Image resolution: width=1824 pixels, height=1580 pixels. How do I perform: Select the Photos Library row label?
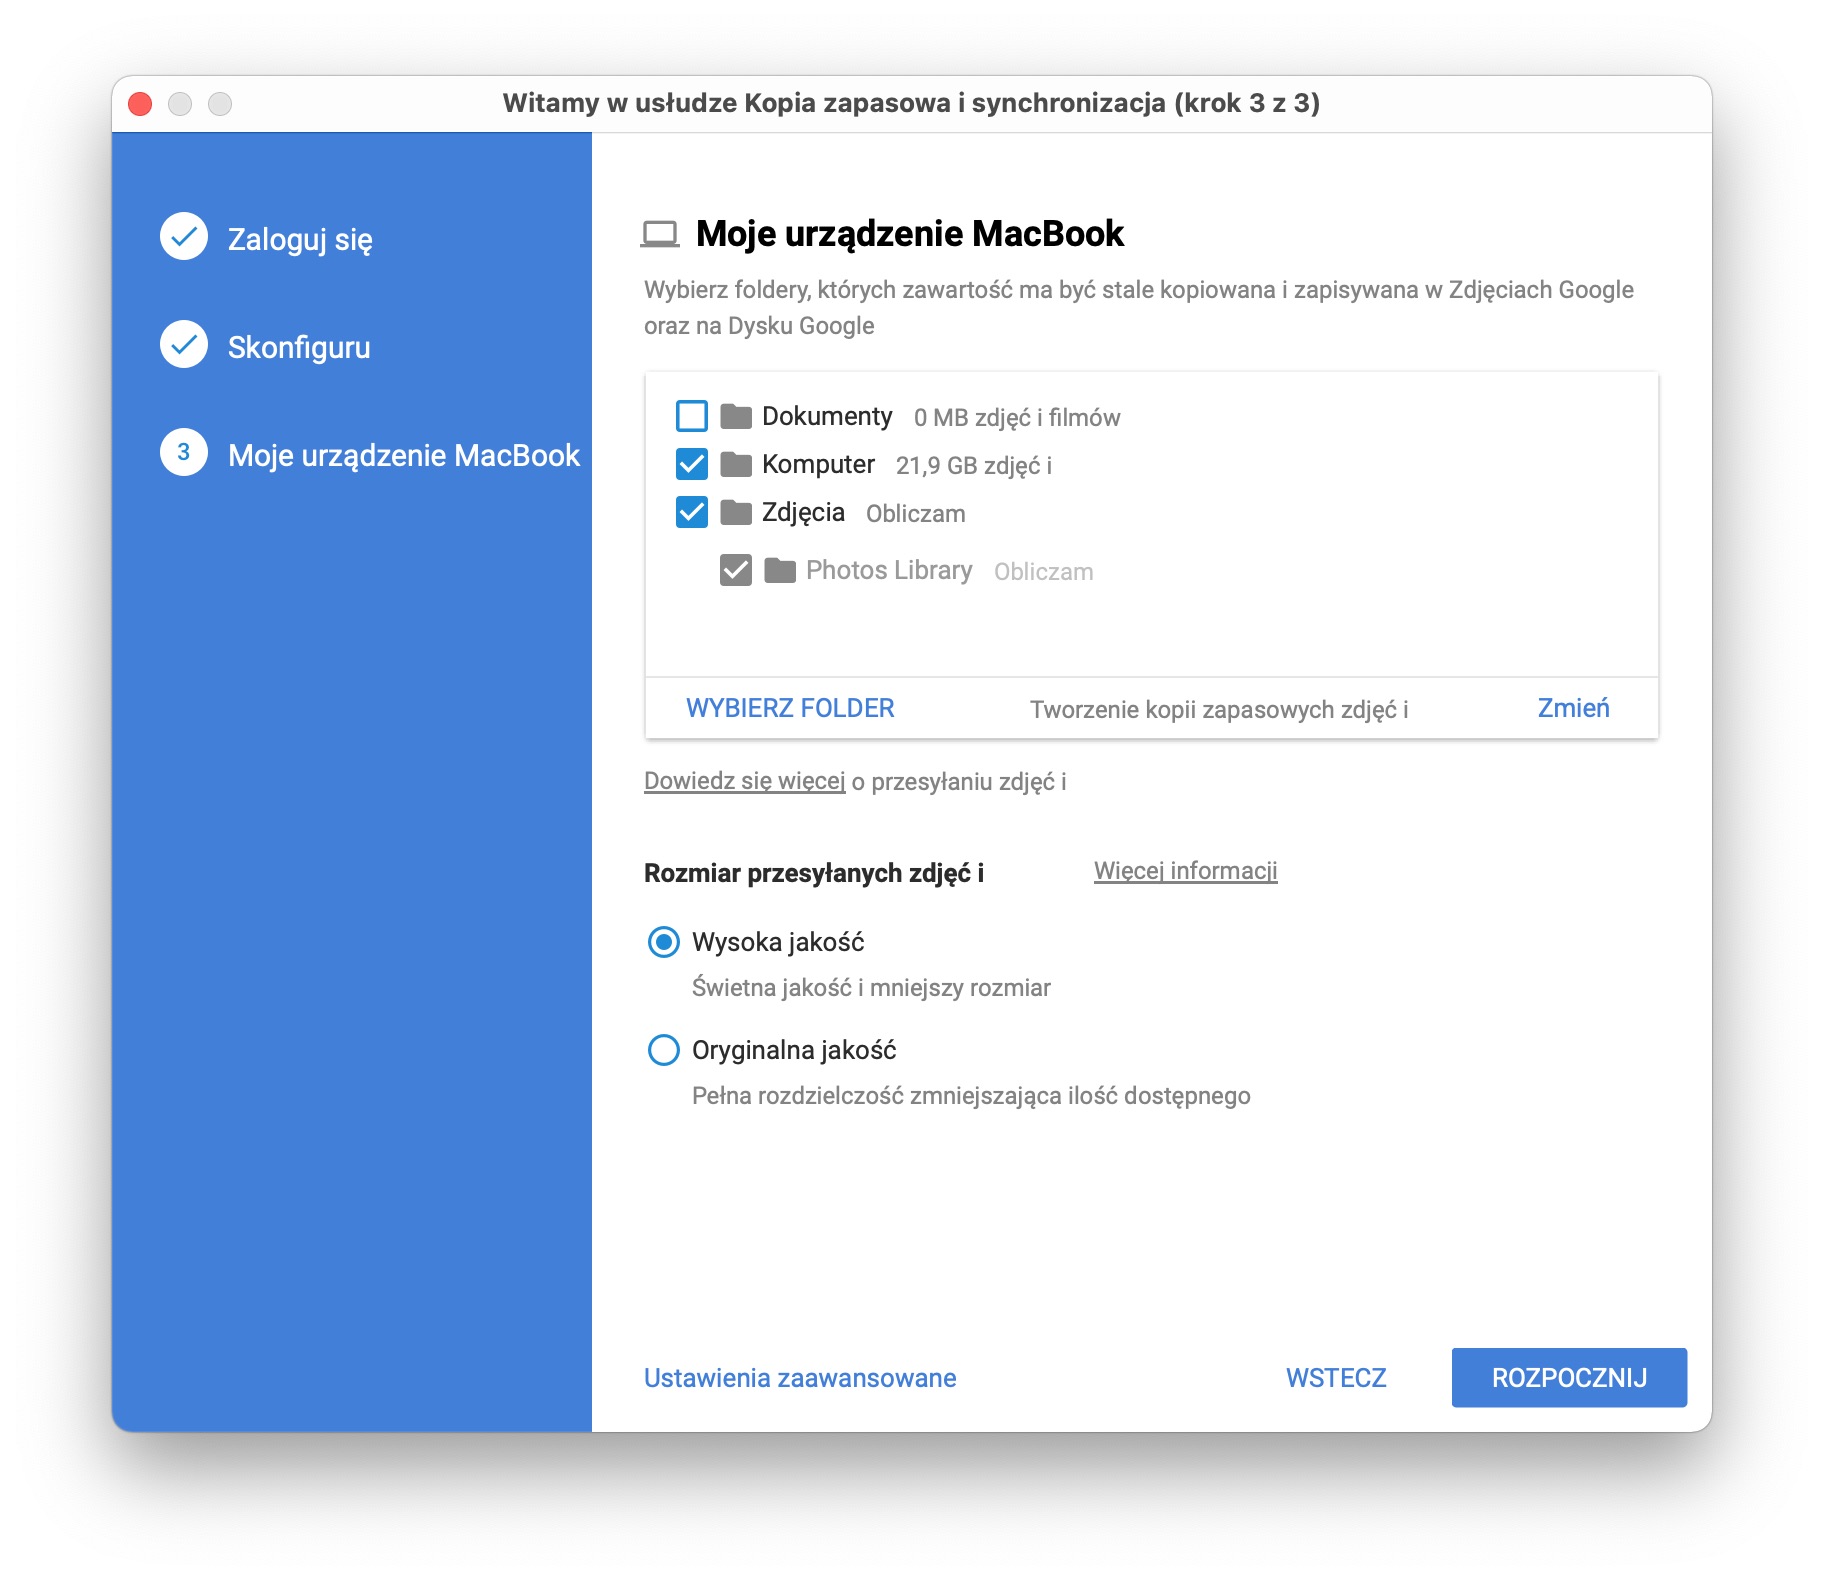pyautogui.click(x=889, y=570)
